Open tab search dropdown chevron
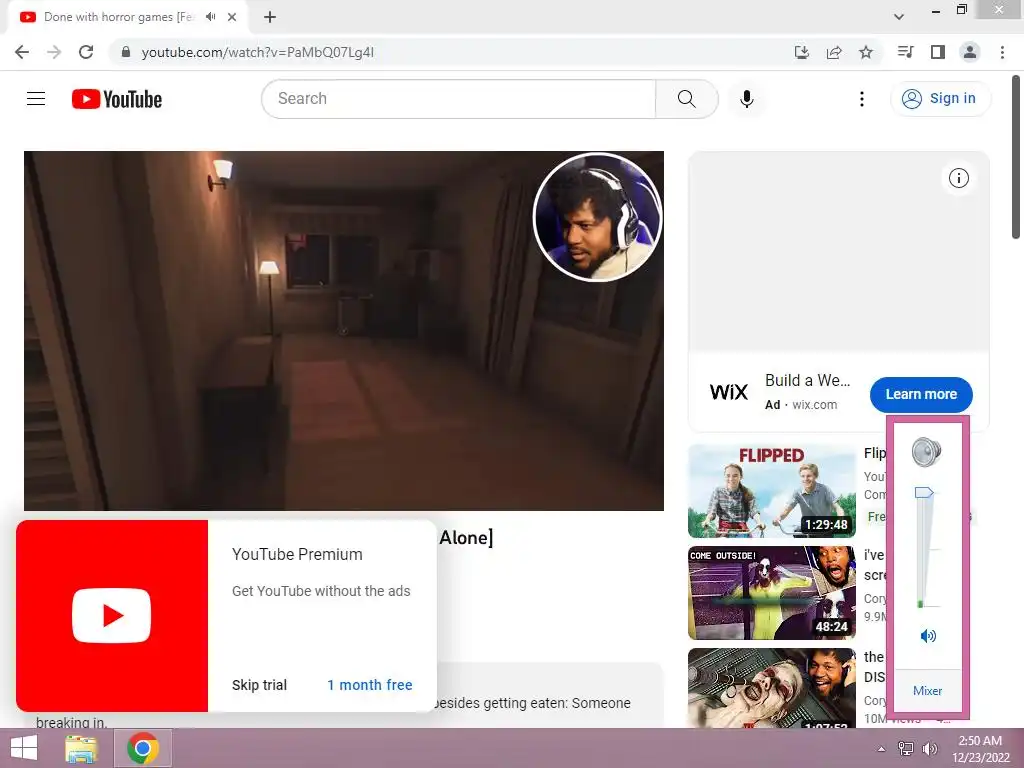 click(x=899, y=18)
